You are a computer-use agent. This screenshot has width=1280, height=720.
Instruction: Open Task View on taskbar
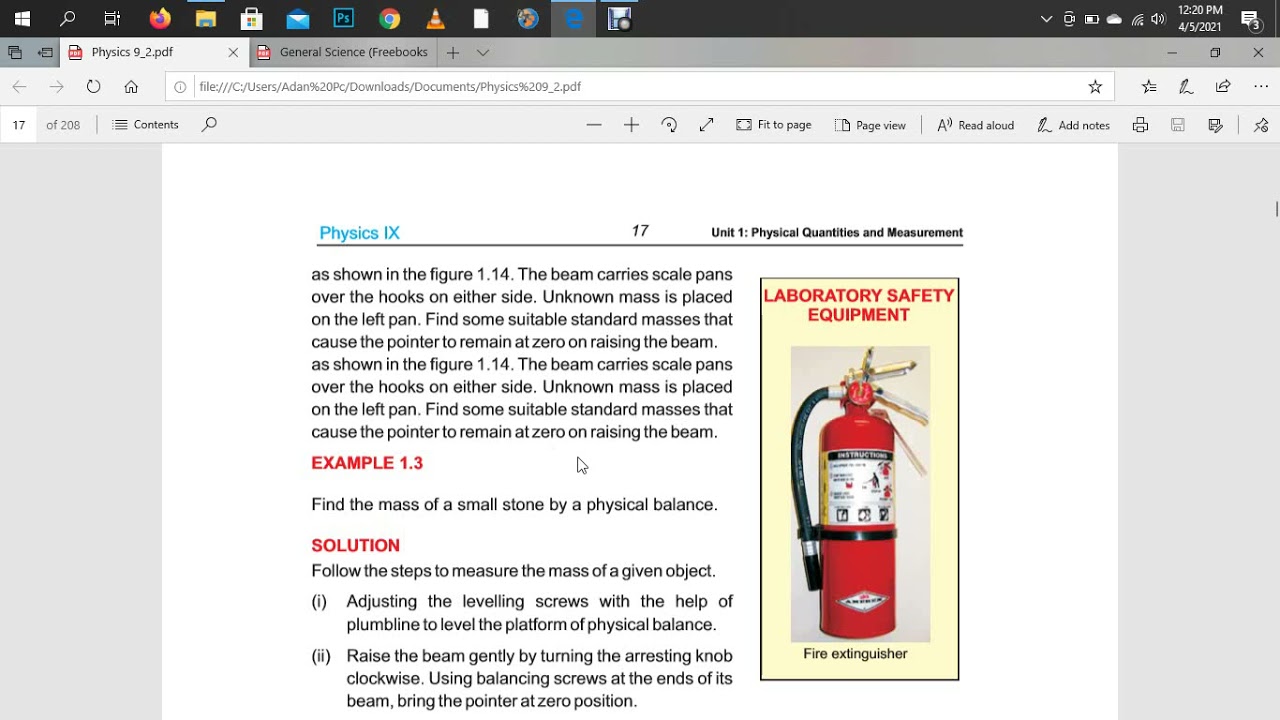point(112,18)
